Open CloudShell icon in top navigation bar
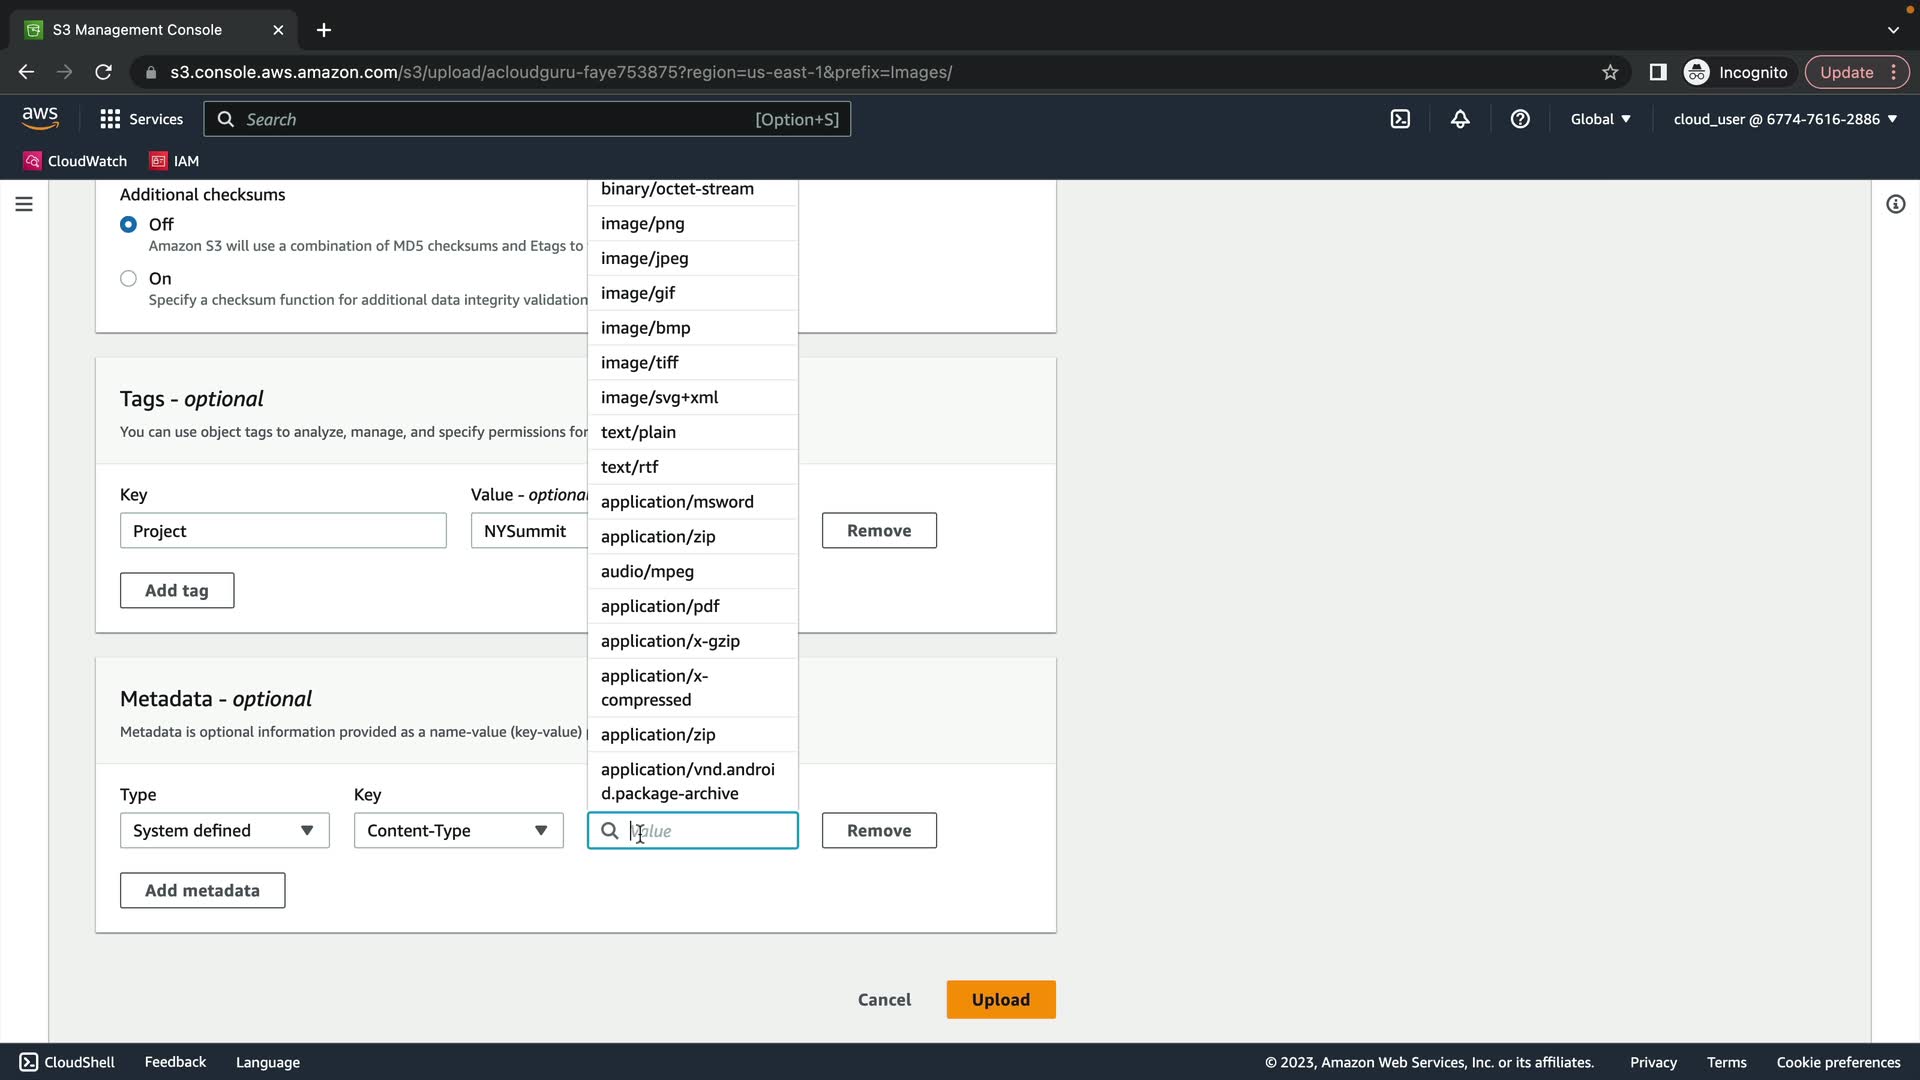 (x=1400, y=119)
